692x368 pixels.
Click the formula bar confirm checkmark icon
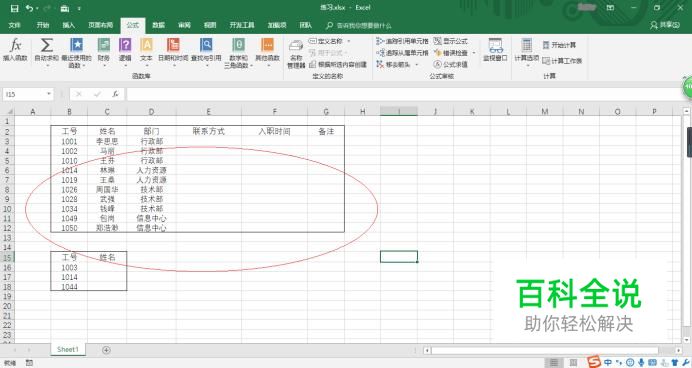pos(97,94)
